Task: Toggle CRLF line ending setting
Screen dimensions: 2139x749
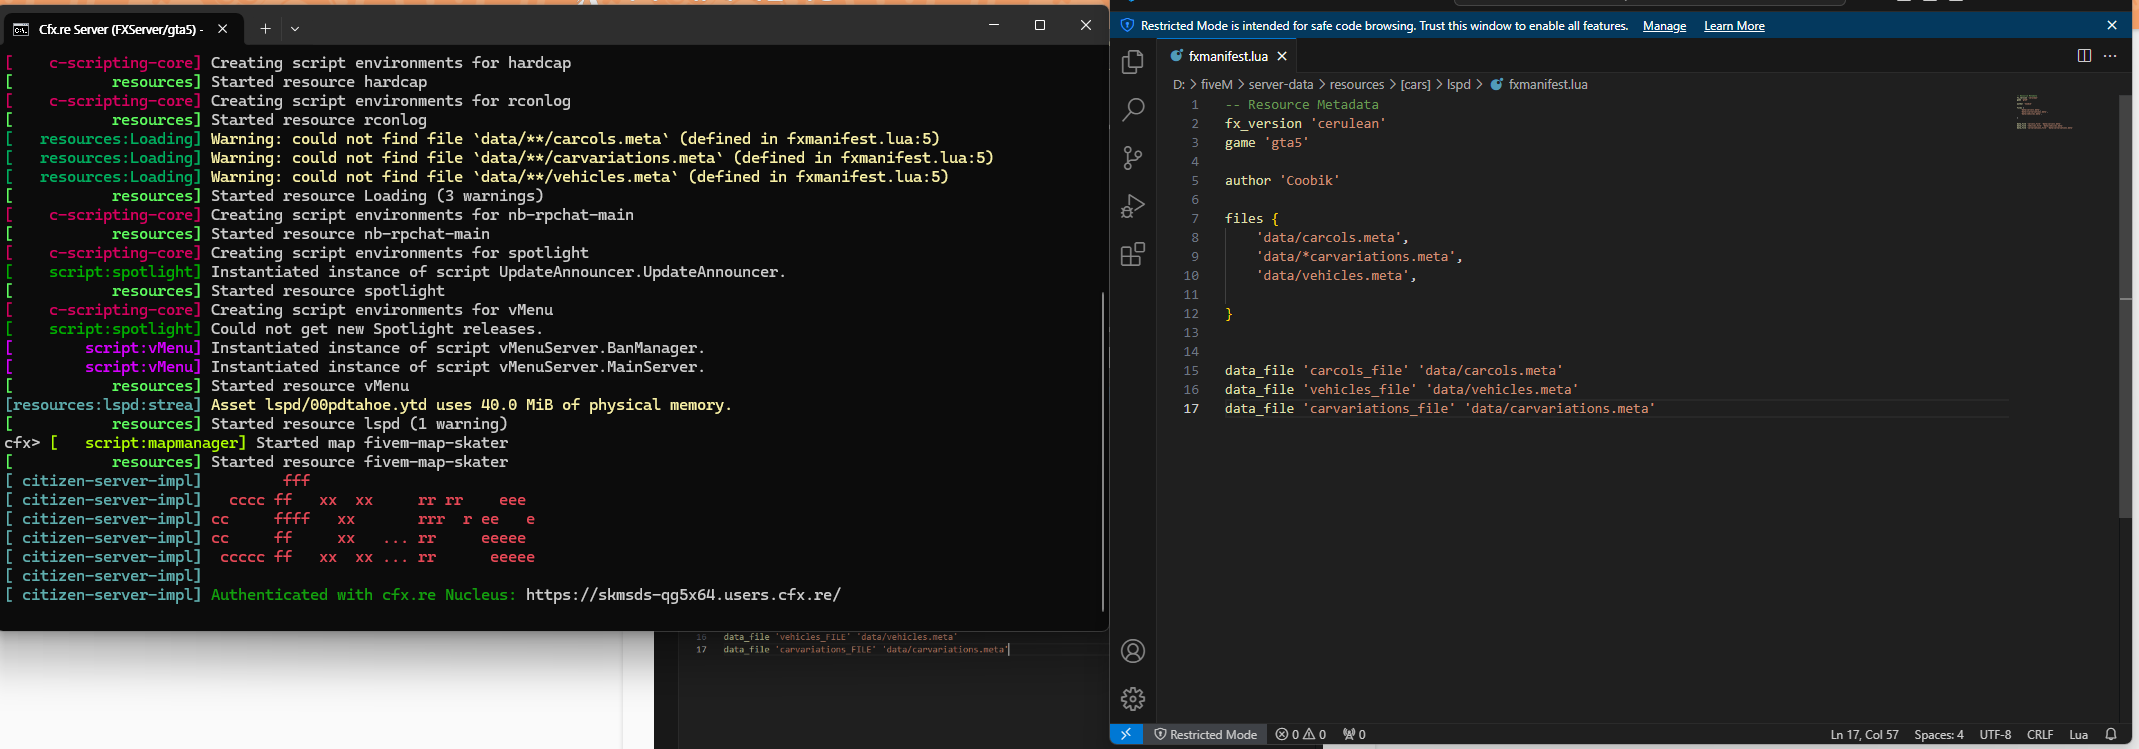Action: (2039, 734)
